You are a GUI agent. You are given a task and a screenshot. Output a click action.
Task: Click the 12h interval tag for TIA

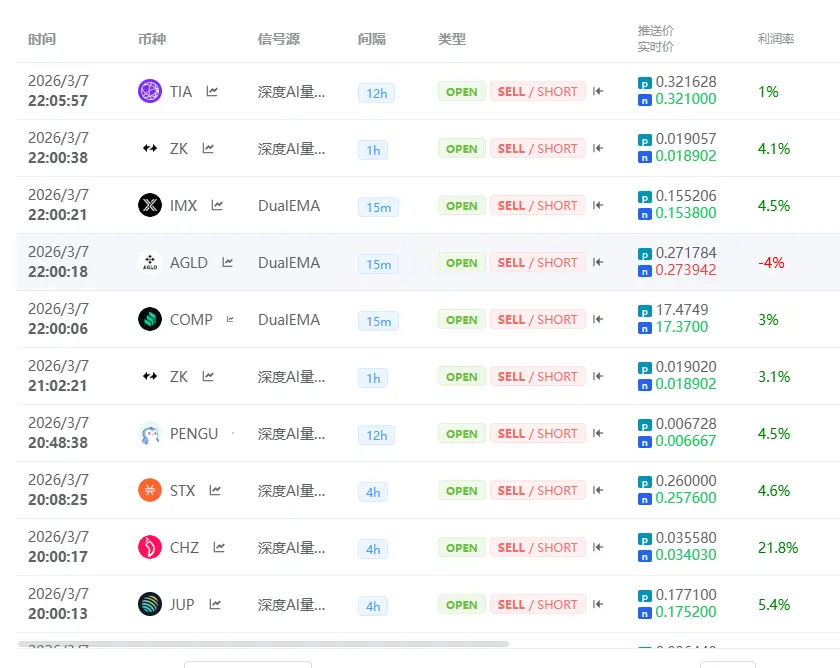click(x=377, y=93)
